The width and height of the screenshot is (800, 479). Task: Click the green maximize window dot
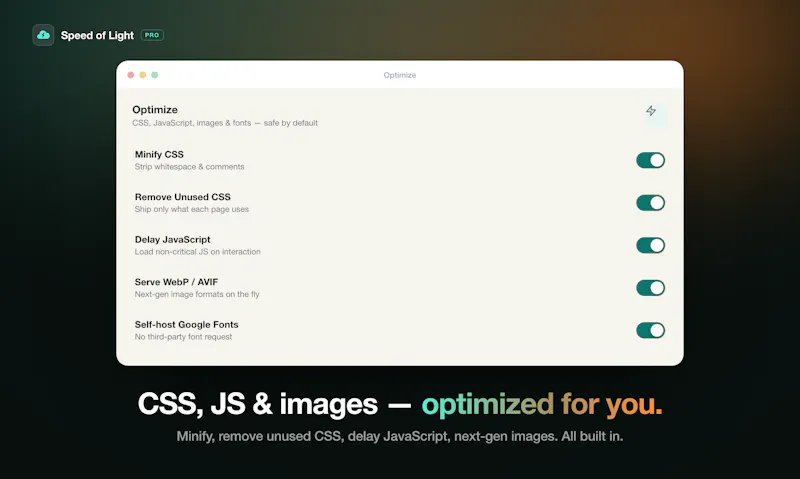coord(155,75)
